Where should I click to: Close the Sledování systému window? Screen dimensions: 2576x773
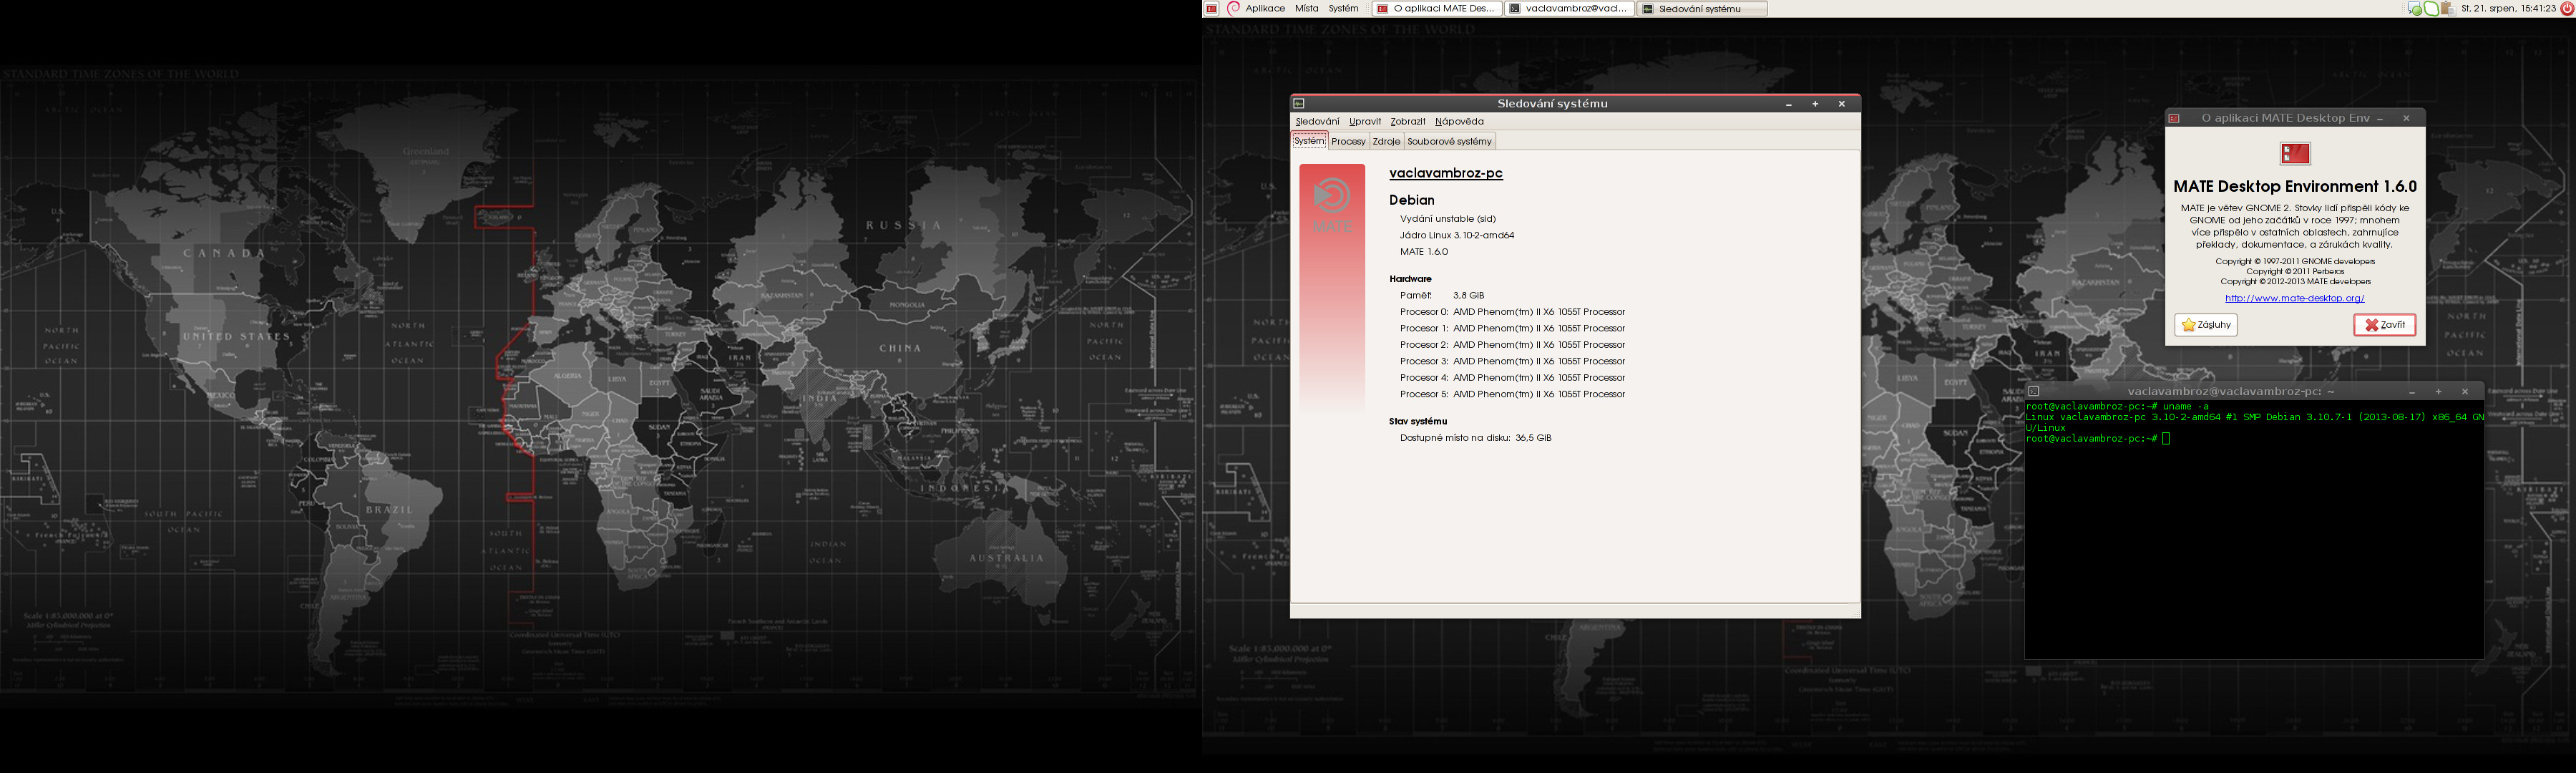pos(1841,104)
